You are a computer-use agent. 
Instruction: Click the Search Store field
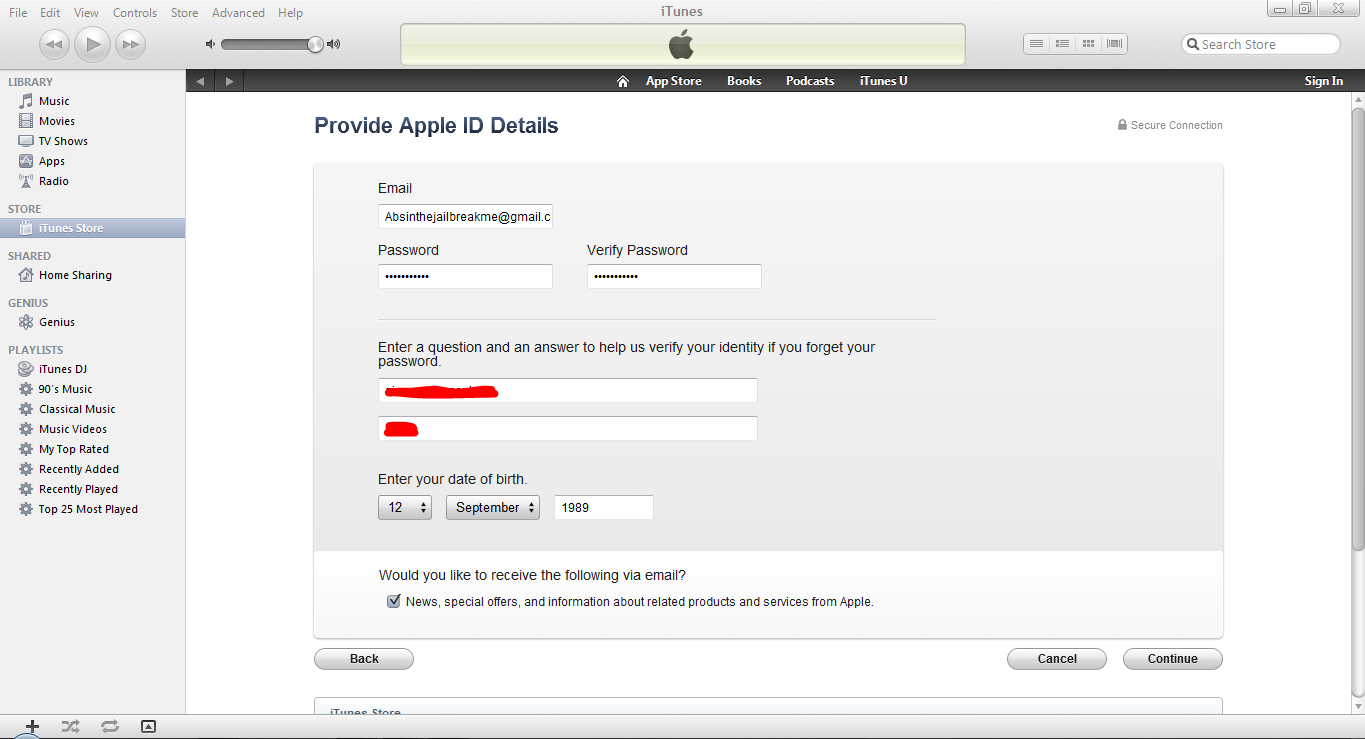pyautogui.click(x=1260, y=44)
